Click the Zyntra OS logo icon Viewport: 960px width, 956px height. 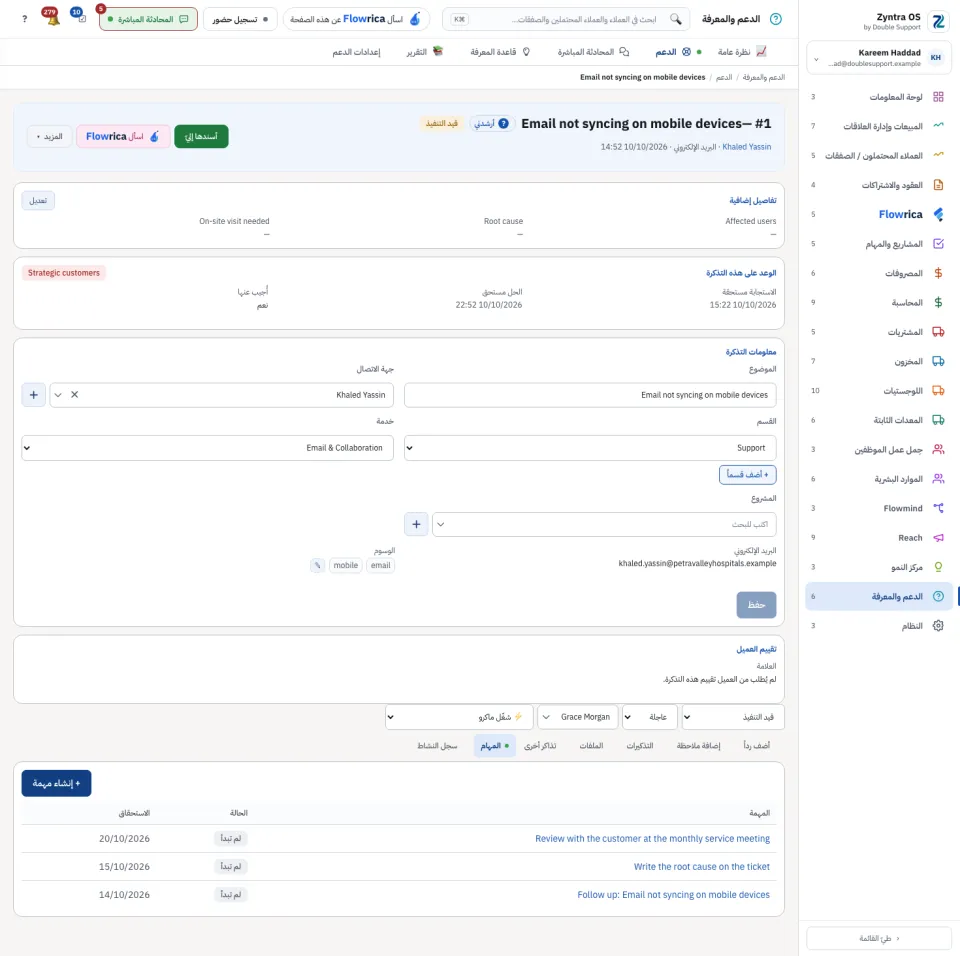[x=938, y=22]
